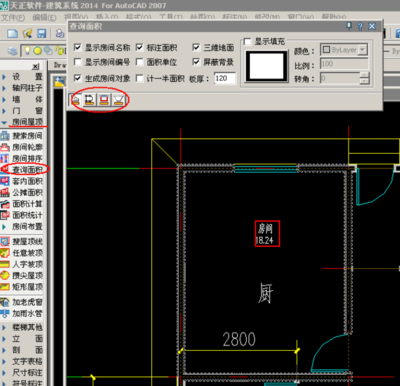Expand the 文字表格 menu group

(22, 361)
